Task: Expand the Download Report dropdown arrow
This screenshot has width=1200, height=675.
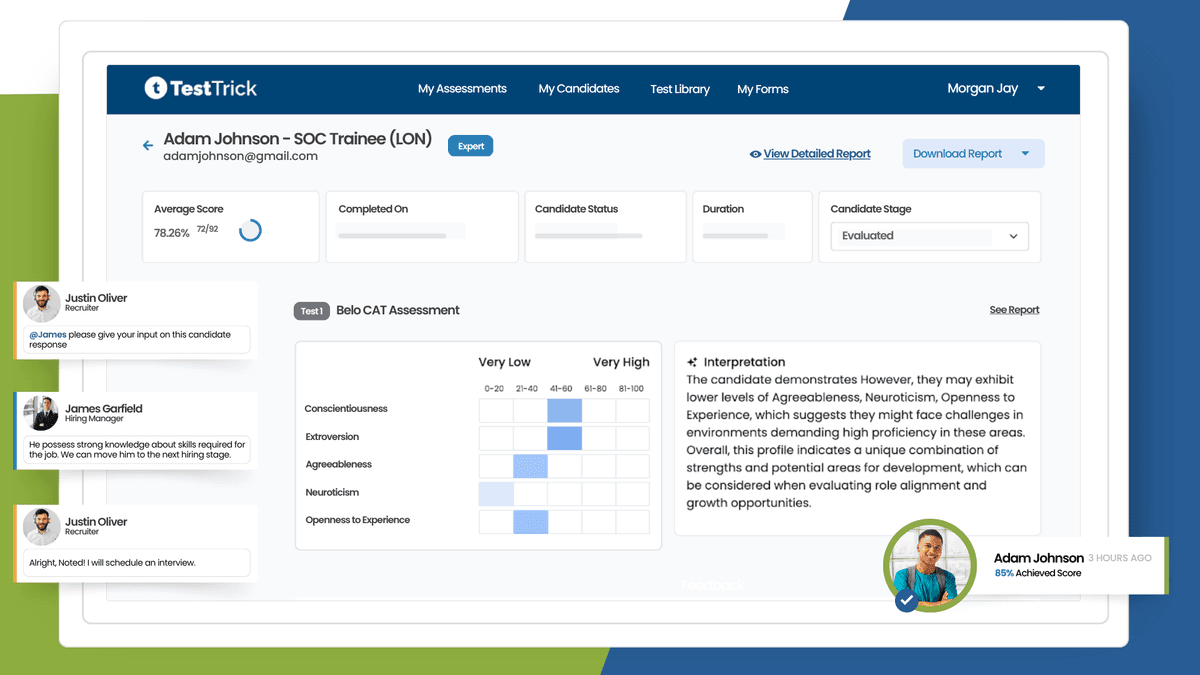Action: [1026, 153]
